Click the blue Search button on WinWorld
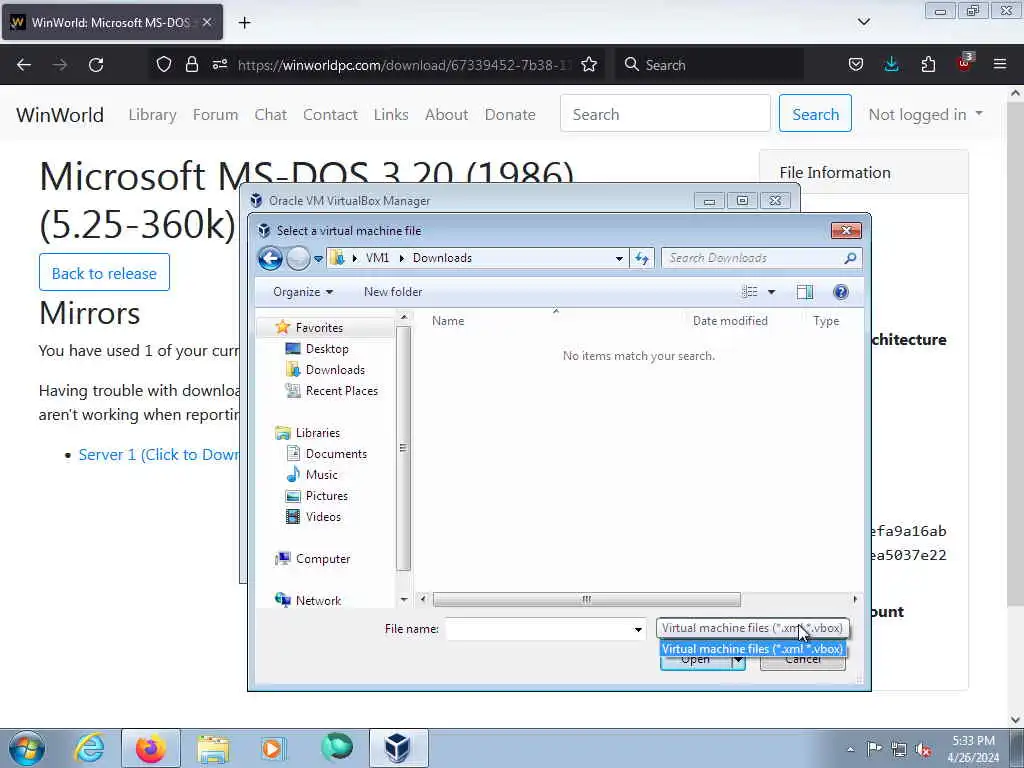The height and width of the screenshot is (768, 1024). coord(815,114)
